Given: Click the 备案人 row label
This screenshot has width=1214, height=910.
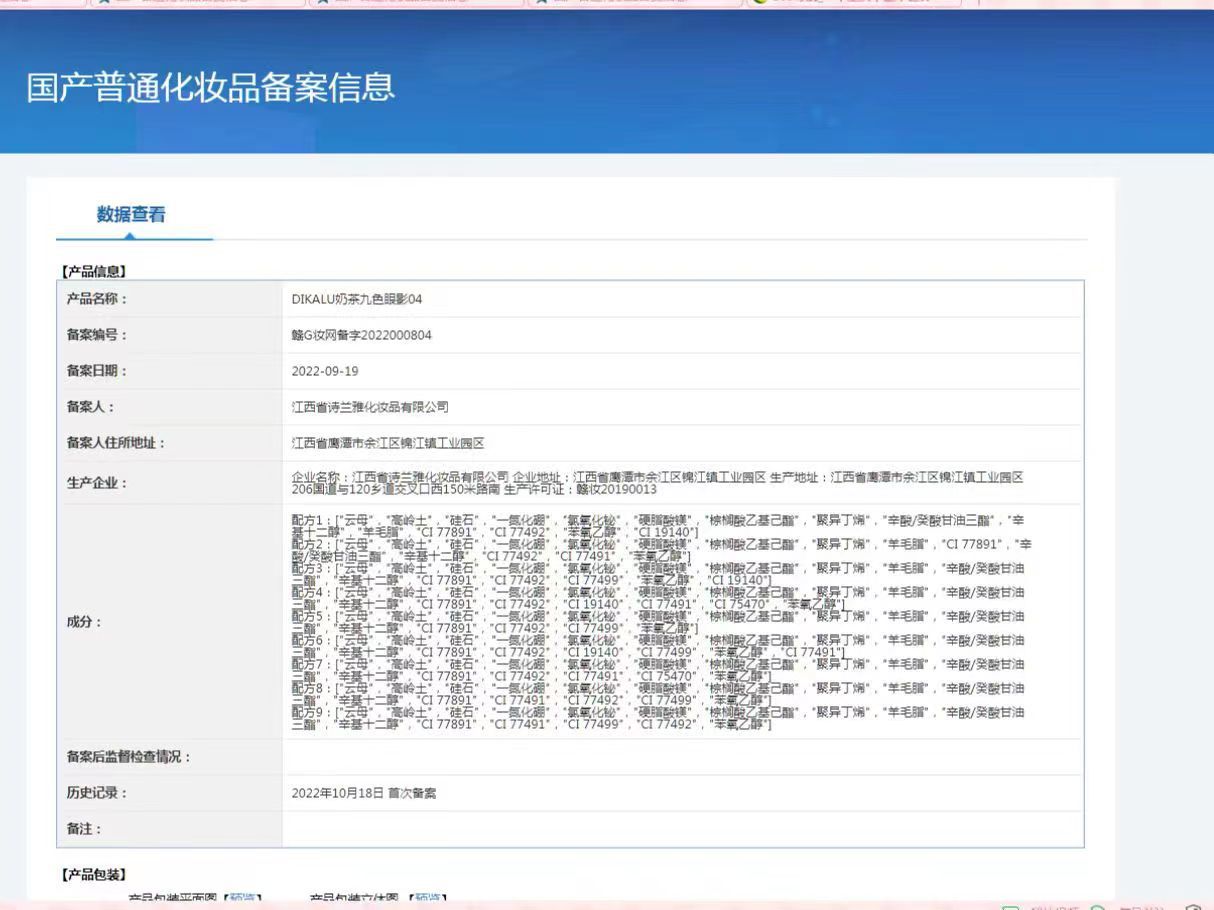Looking at the screenshot, I should 91,407.
